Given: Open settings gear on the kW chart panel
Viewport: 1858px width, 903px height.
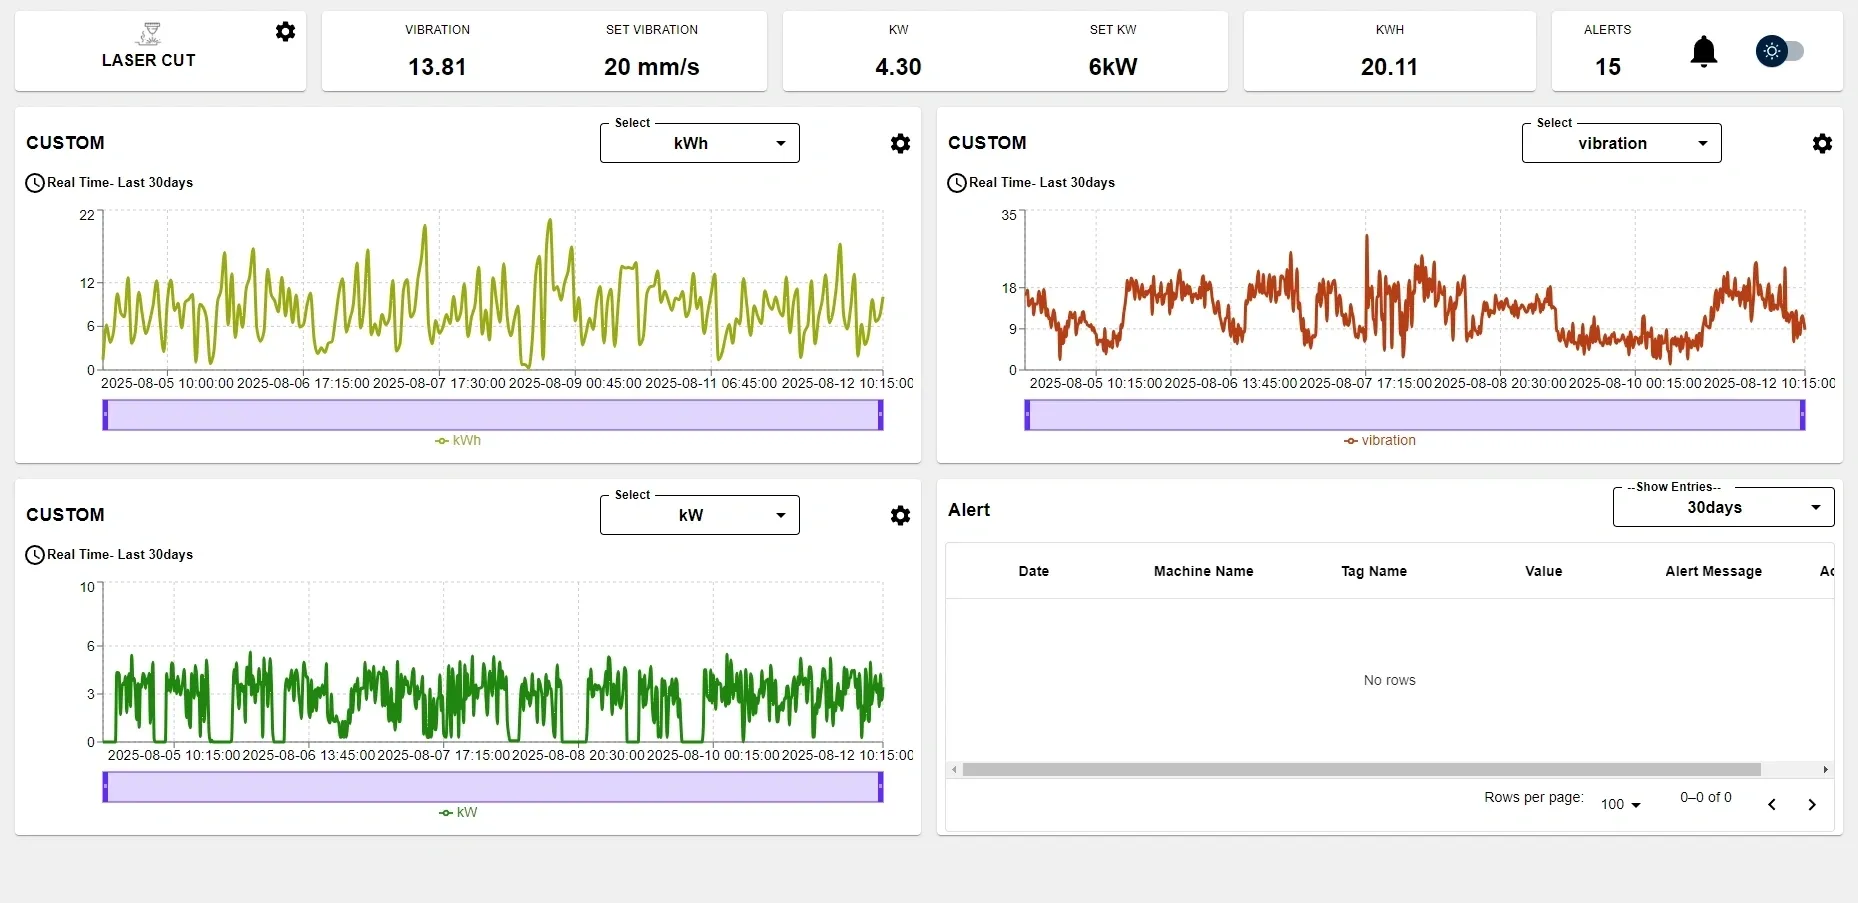Looking at the screenshot, I should 899,515.
